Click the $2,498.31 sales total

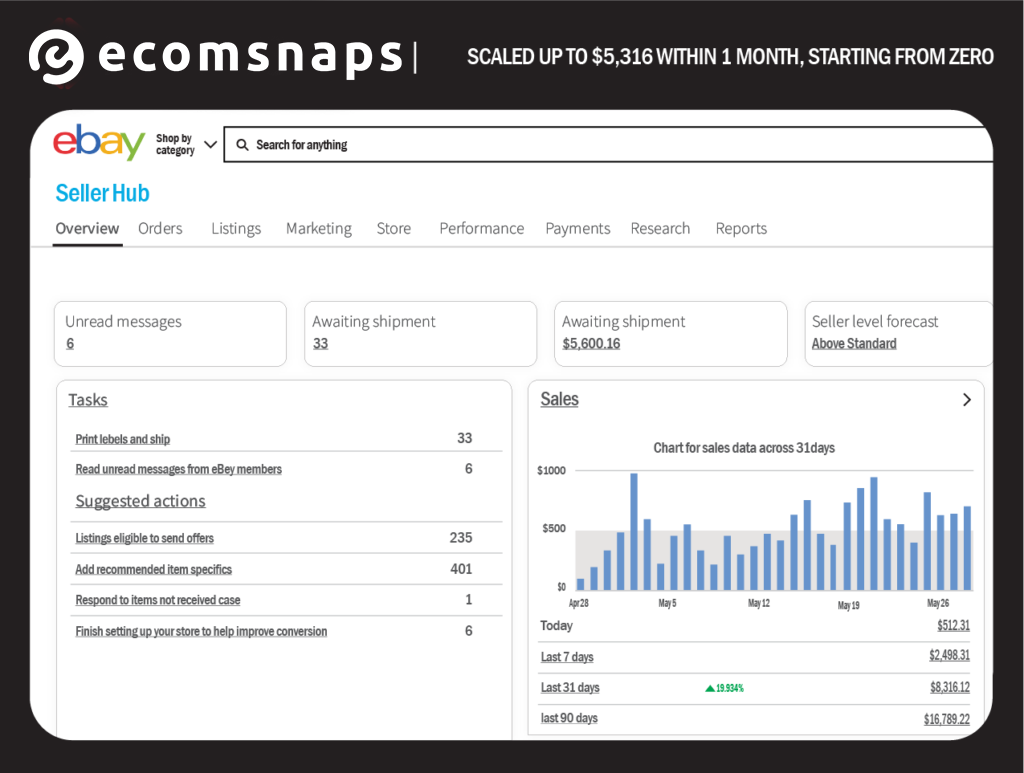tap(950, 655)
